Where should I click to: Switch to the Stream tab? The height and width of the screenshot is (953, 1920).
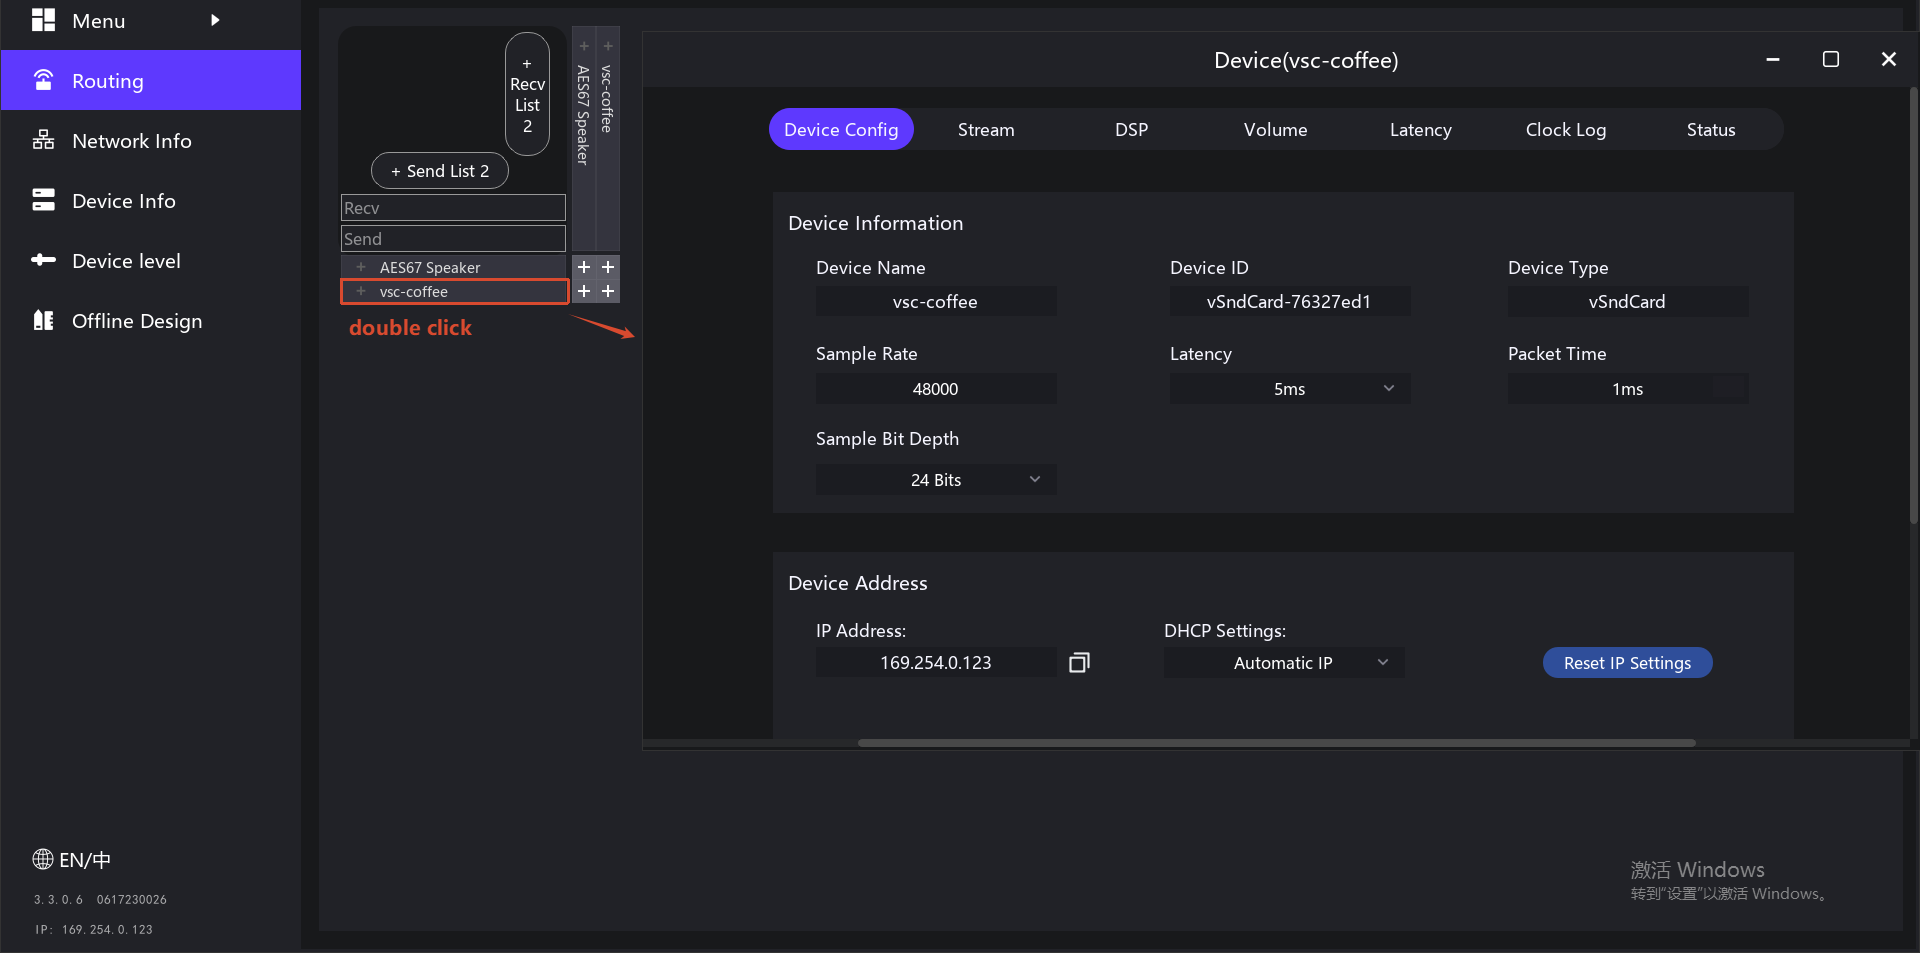tap(986, 129)
